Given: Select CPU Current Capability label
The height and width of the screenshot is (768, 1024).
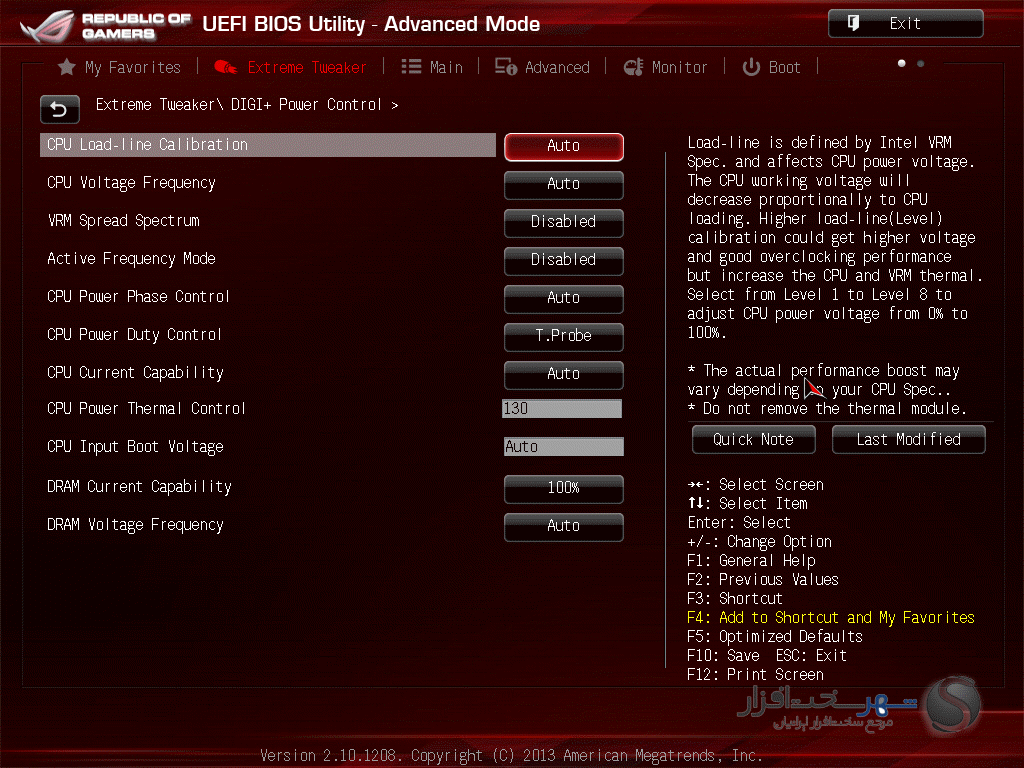Looking at the screenshot, I should tap(135, 372).
